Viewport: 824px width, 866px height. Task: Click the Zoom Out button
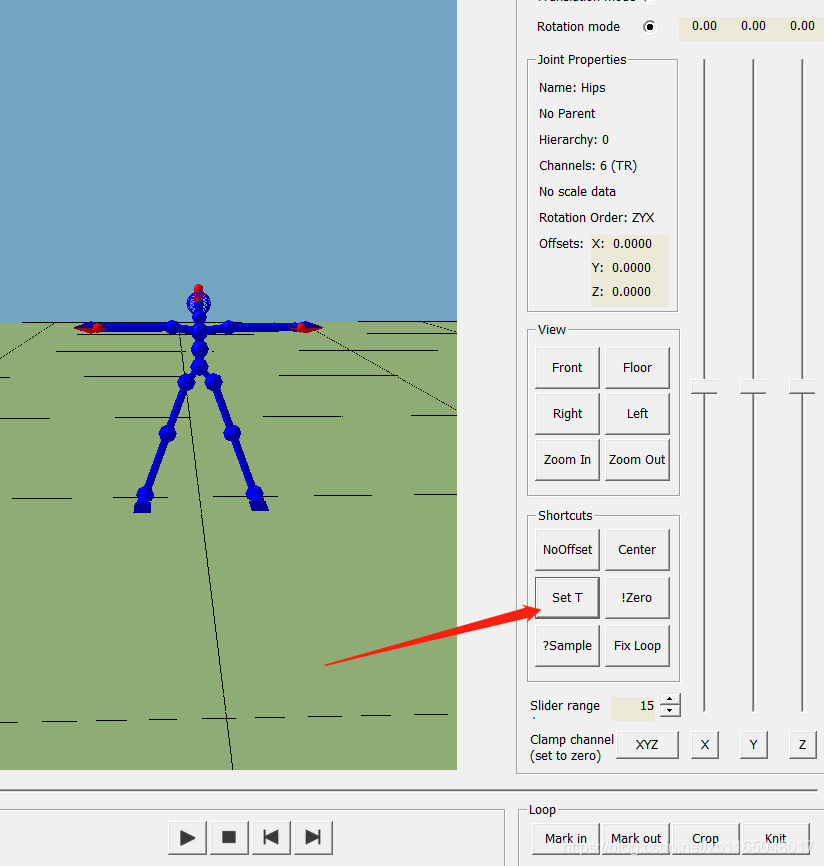(x=637, y=460)
